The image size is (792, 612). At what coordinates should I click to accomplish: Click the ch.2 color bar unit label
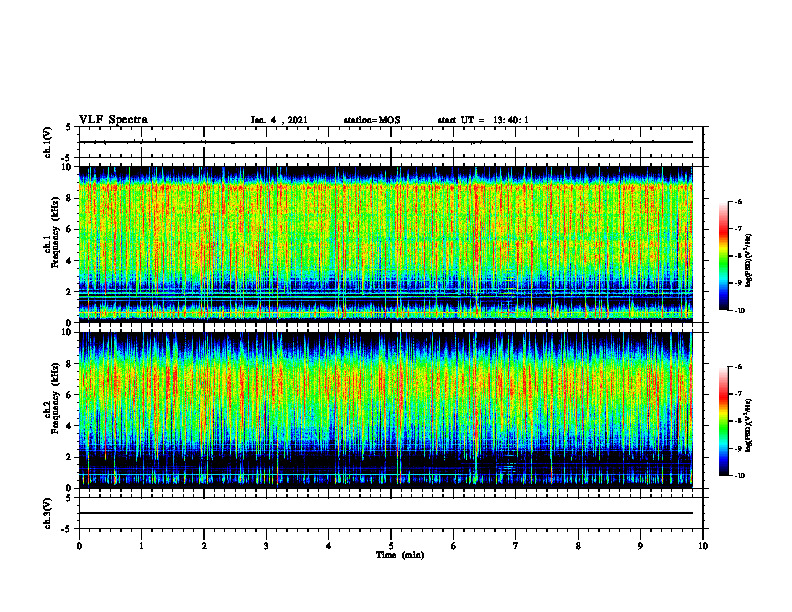(749, 425)
